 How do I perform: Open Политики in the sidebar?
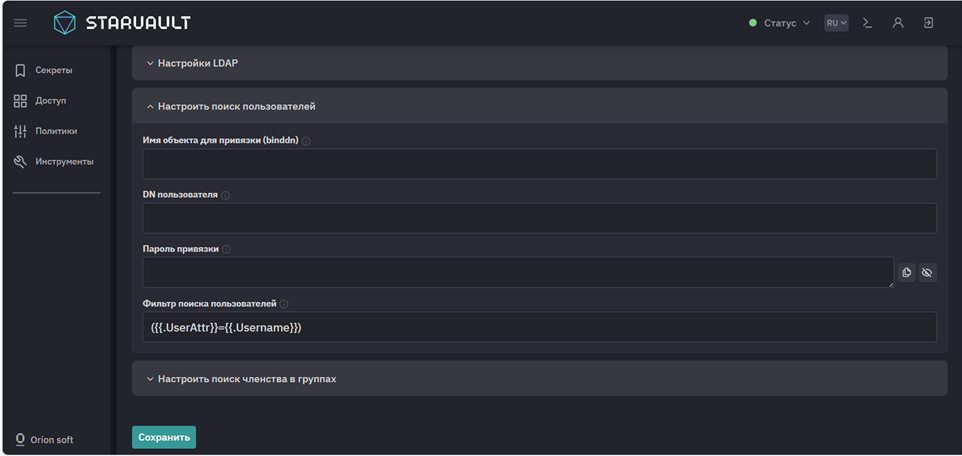(x=56, y=131)
